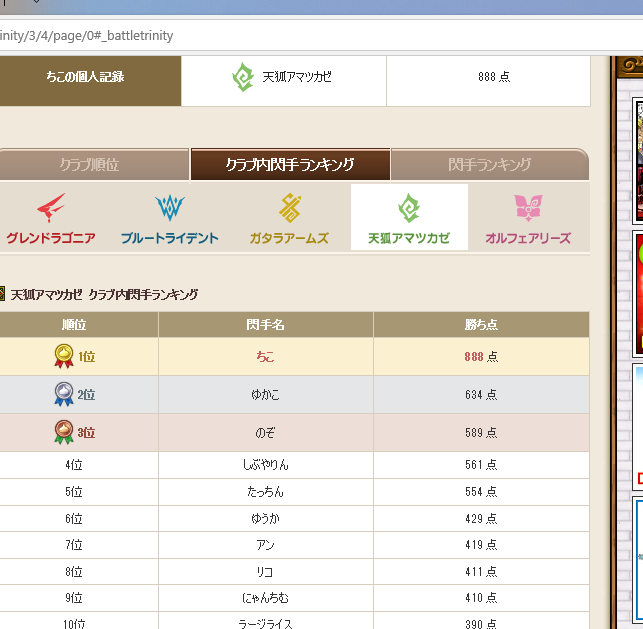
Task: Click the オルフェアリーズ label
Action: [528, 238]
